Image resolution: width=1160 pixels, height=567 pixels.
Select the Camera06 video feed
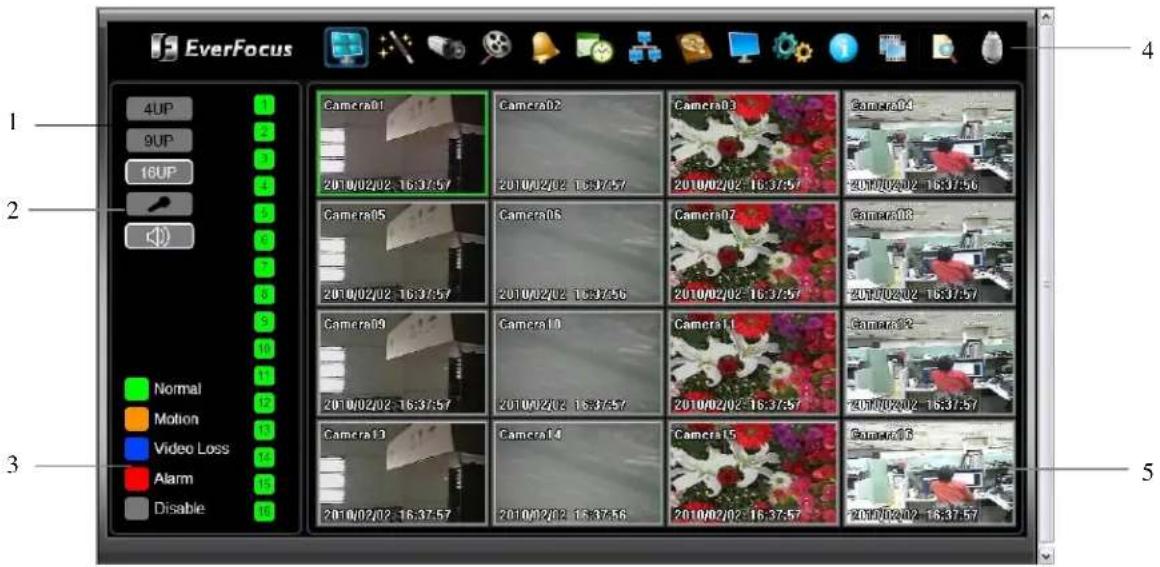pos(577,253)
